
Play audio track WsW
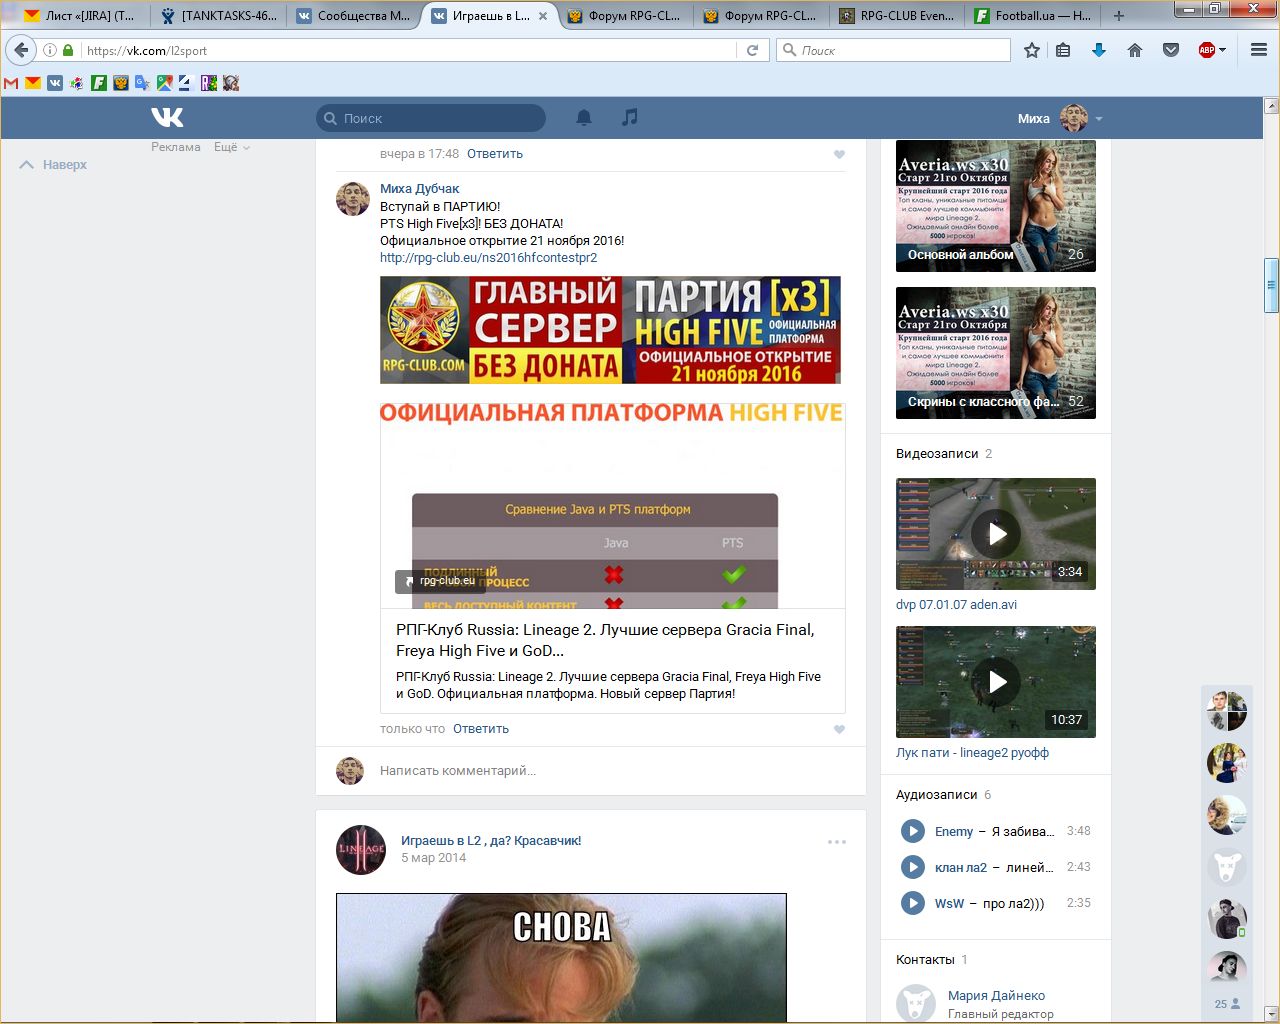tap(912, 903)
